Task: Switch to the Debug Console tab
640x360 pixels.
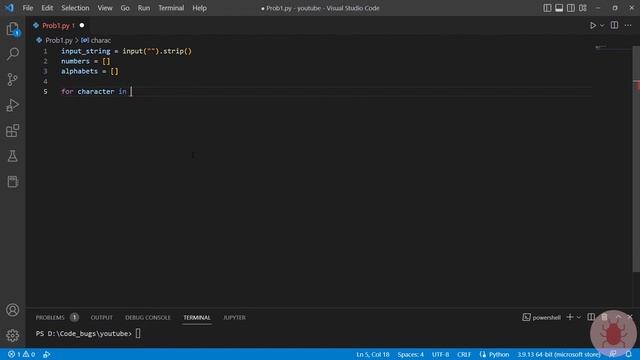Action: (x=148, y=317)
